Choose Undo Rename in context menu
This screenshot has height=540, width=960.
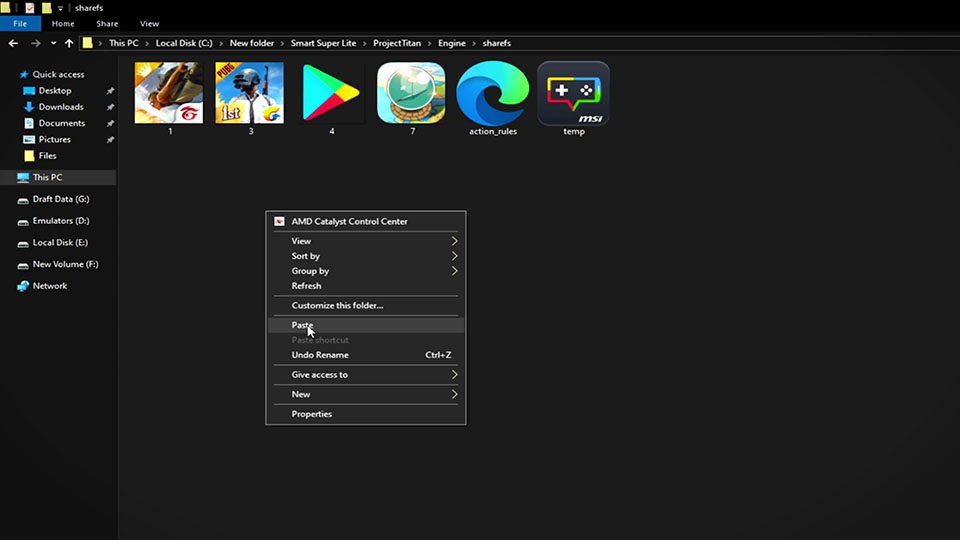tap(366, 355)
